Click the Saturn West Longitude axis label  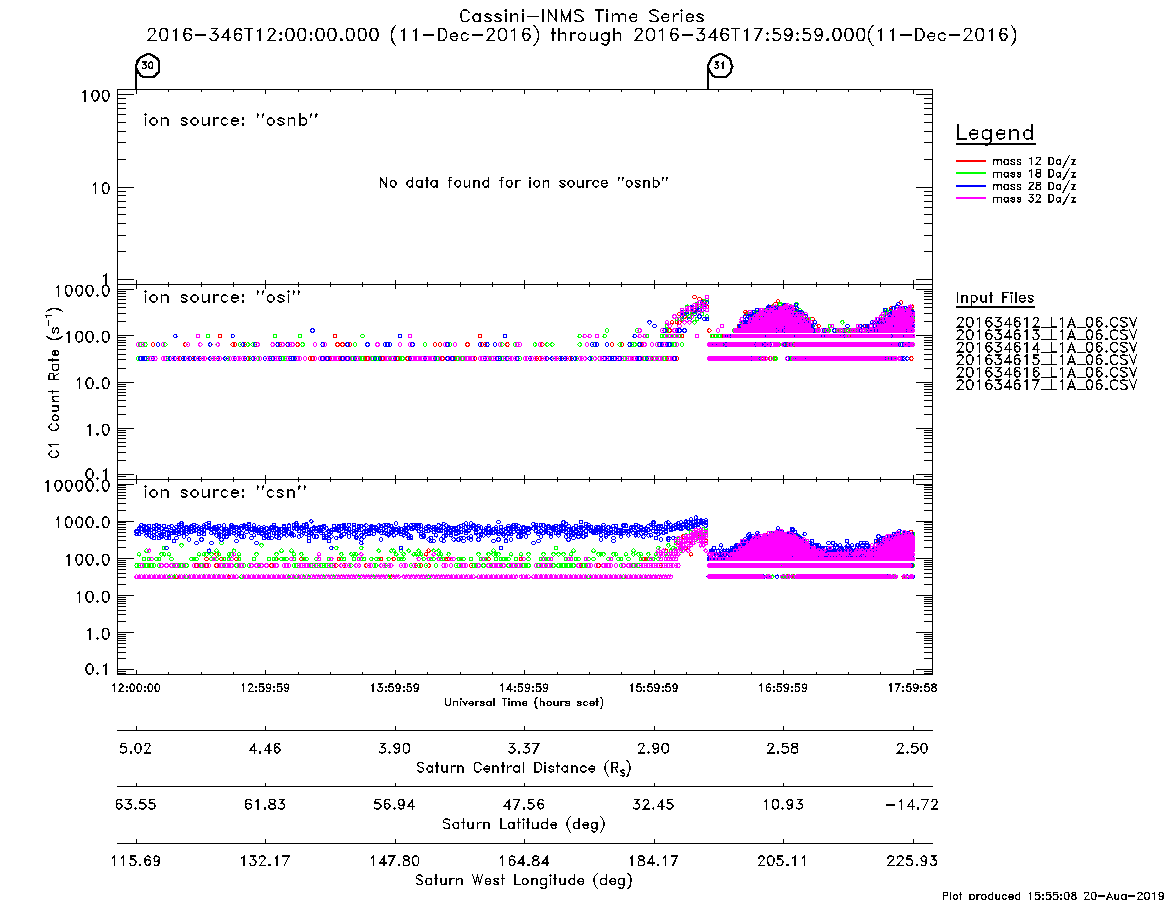pos(524,881)
